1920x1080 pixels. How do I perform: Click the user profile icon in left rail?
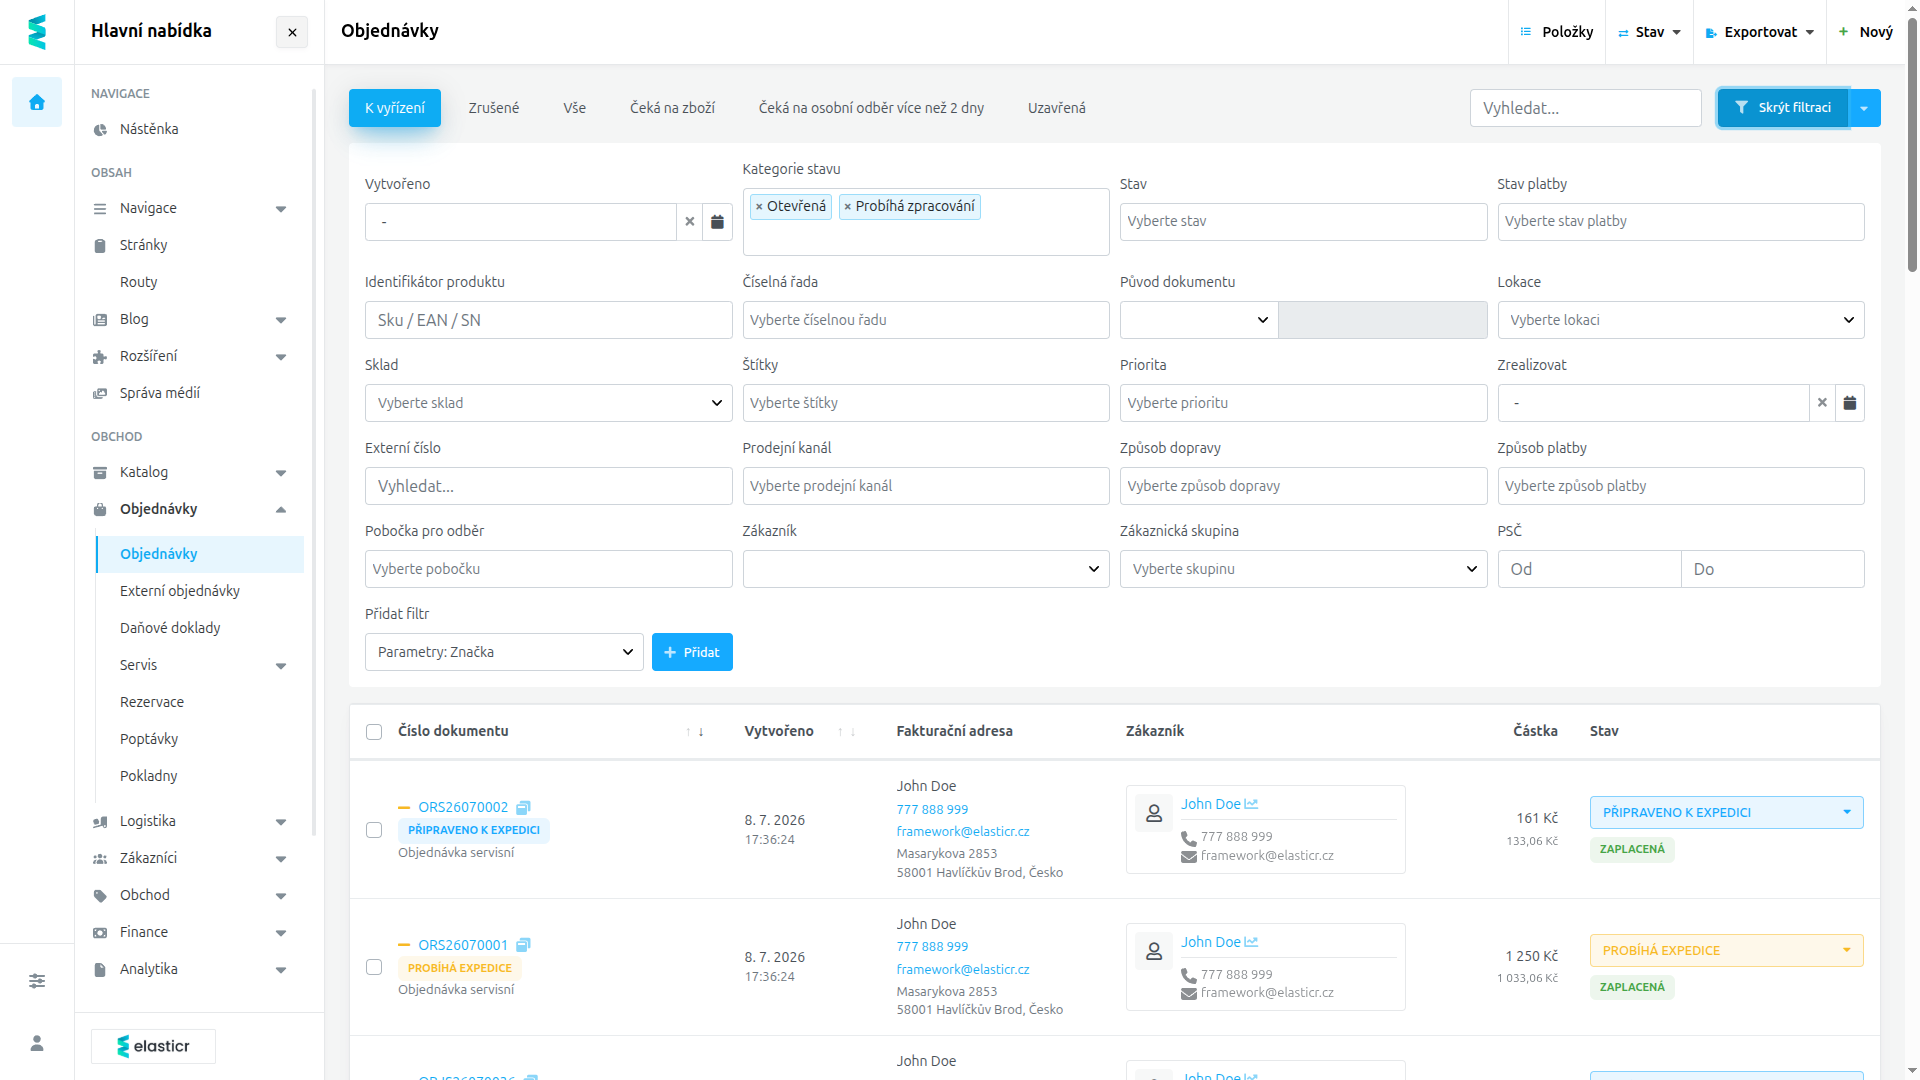tap(37, 1043)
